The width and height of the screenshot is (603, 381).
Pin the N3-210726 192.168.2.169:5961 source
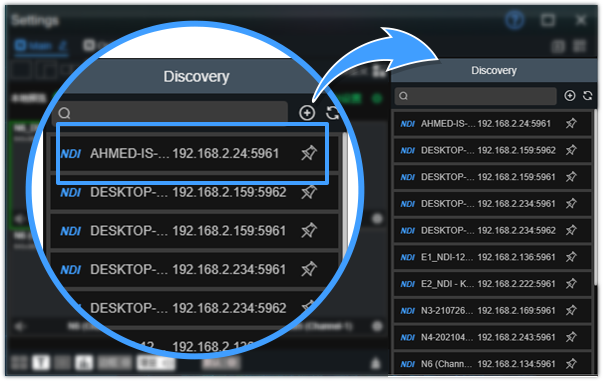coord(571,310)
